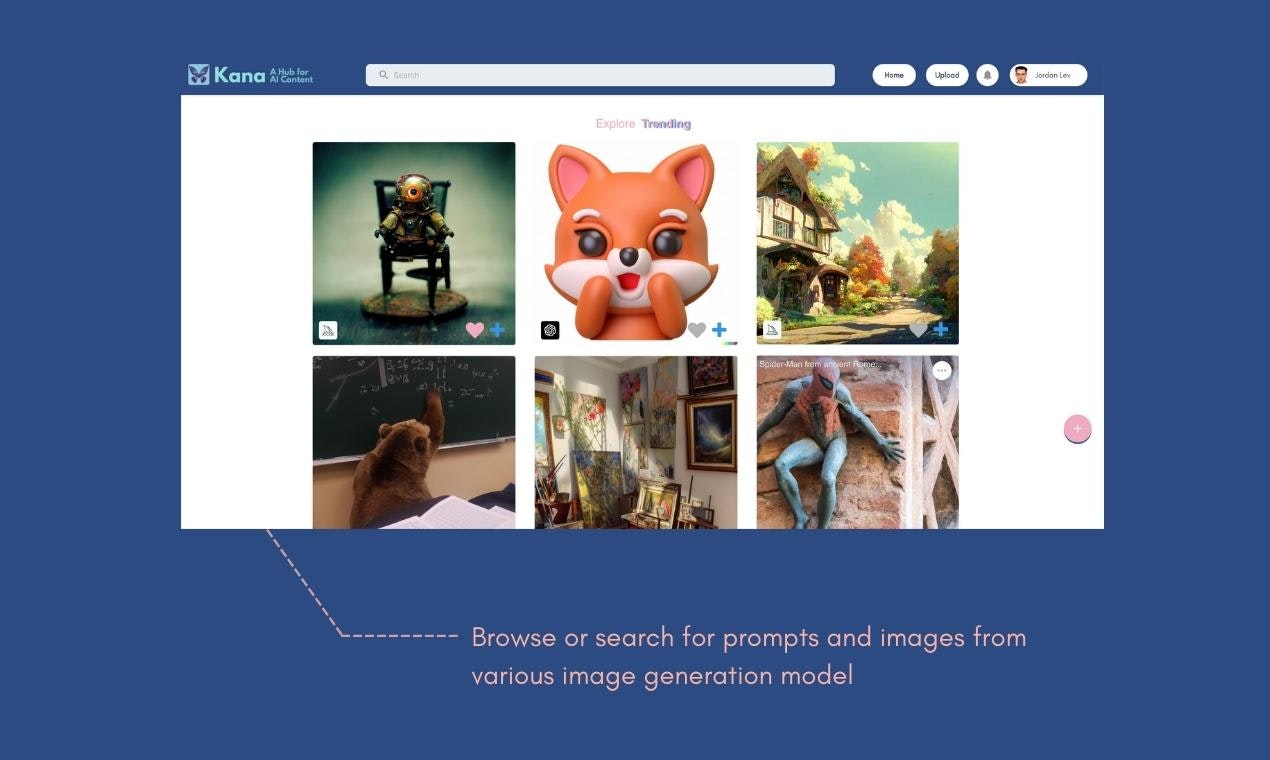Click the Upload button

pyautogui.click(x=947, y=75)
